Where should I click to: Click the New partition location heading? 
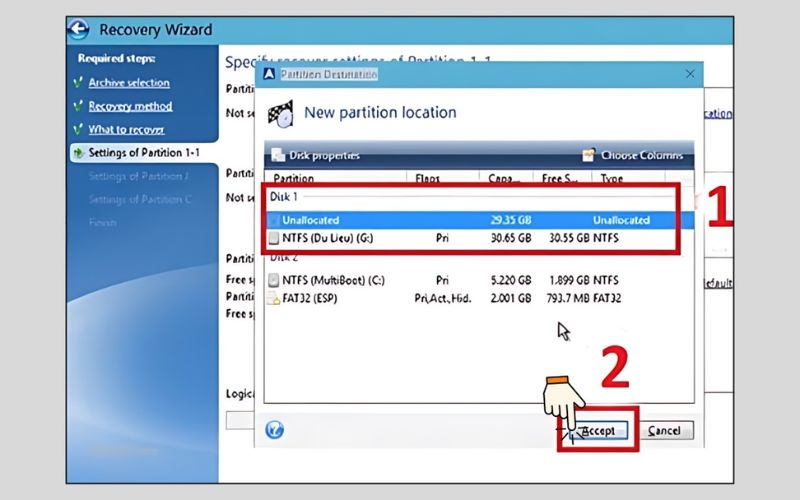pos(380,112)
